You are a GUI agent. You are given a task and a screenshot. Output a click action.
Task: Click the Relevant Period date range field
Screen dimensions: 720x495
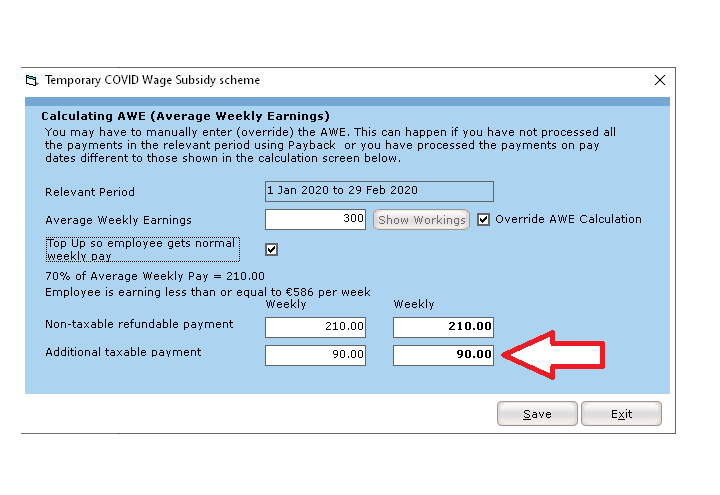379,191
